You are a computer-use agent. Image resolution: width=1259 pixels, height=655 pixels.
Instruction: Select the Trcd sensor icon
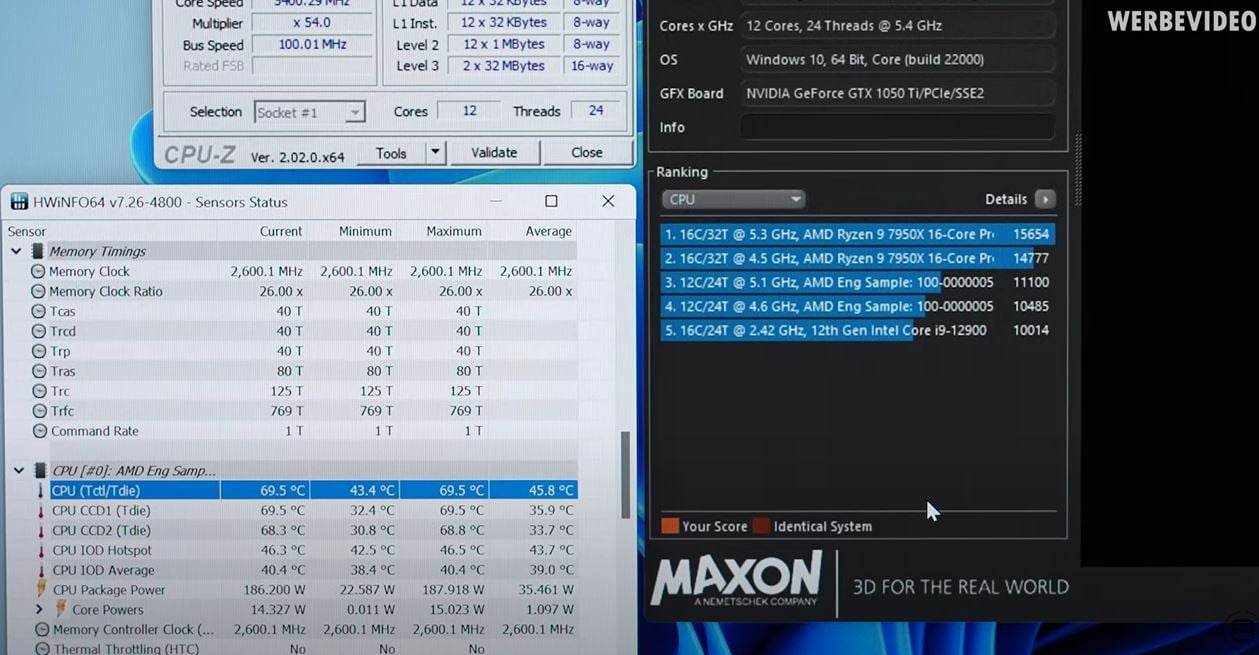(39, 331)
